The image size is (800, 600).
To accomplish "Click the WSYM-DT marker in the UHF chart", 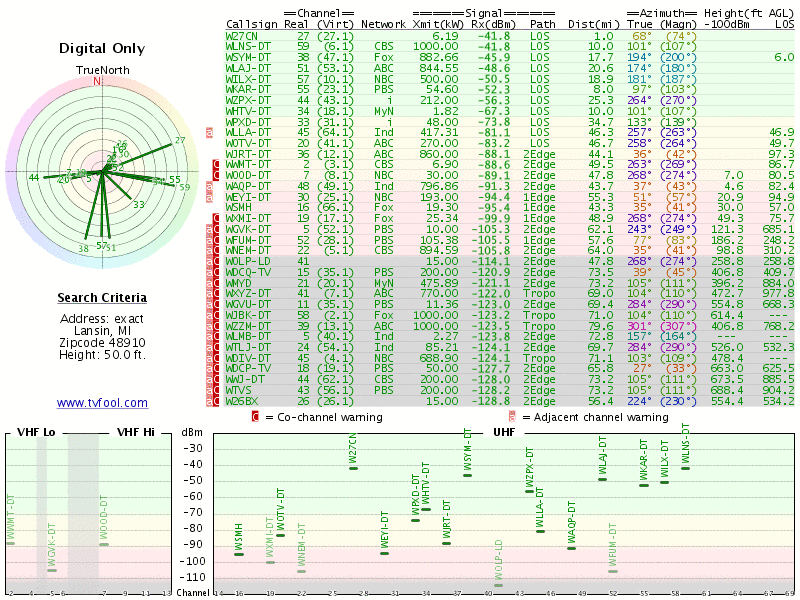I will [x=467, y=475].
